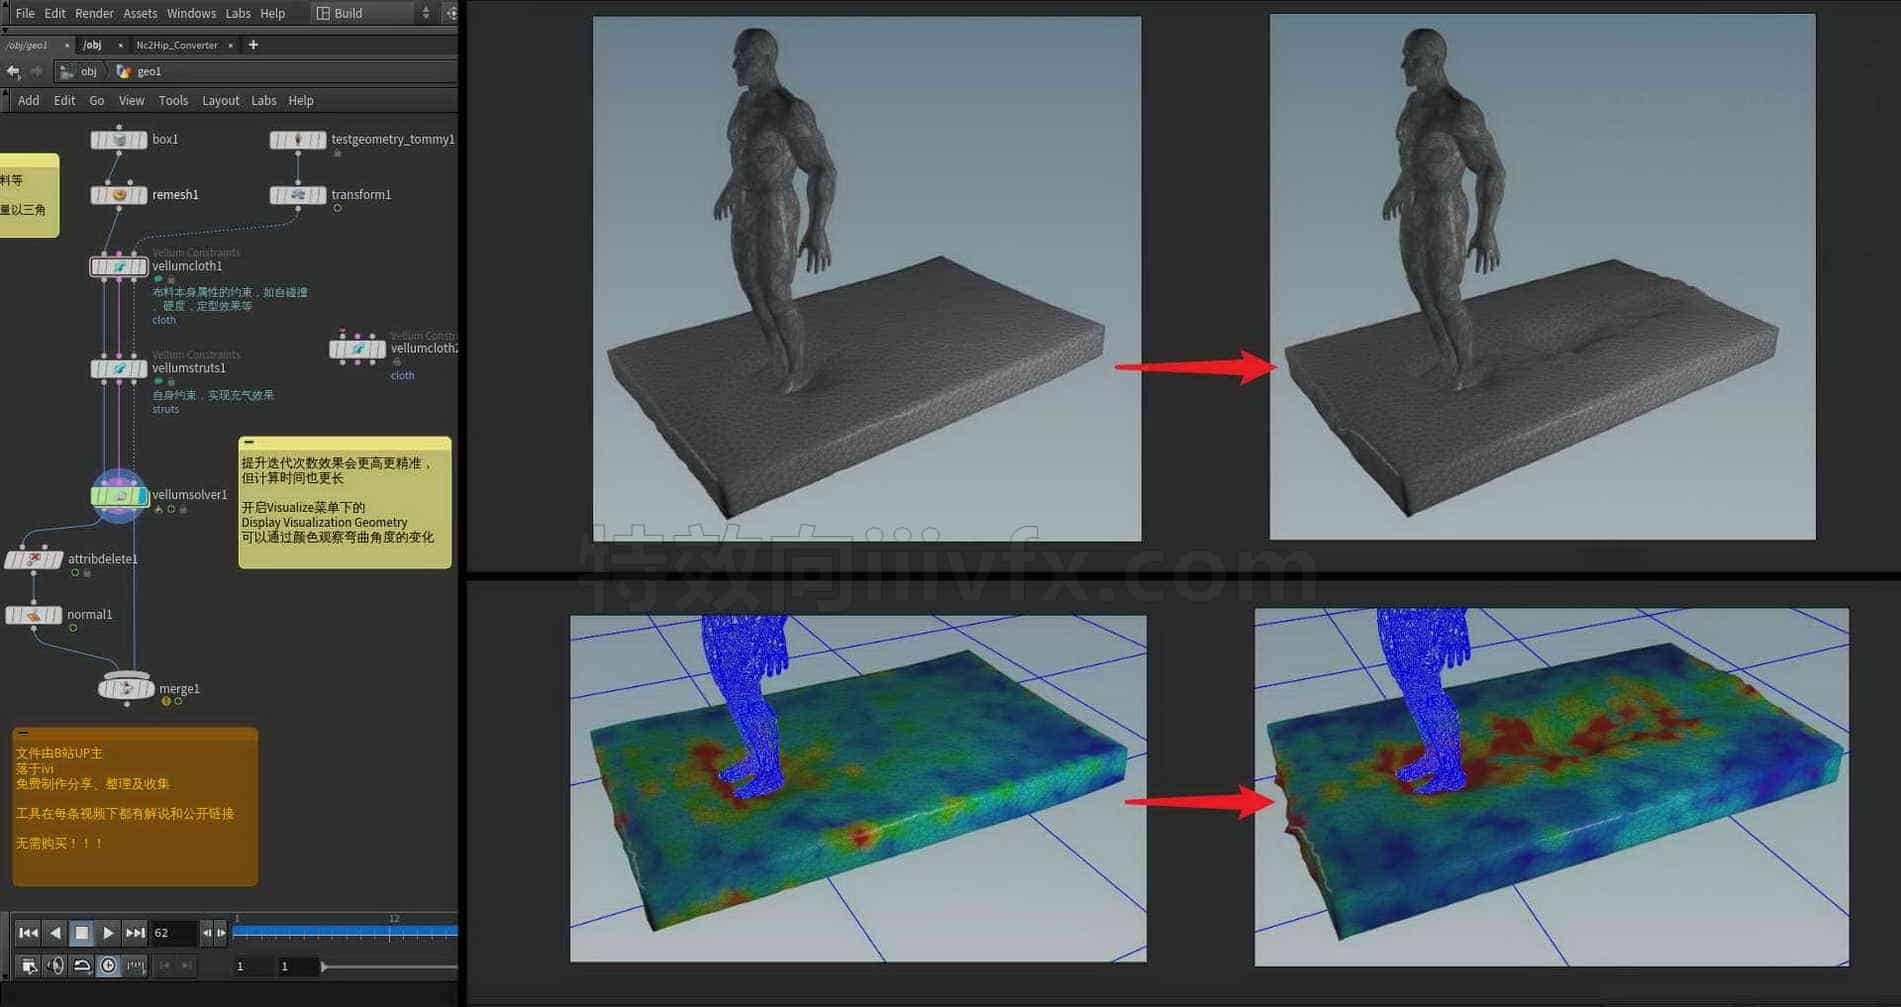Jump to last frame

tap(135, 933)
